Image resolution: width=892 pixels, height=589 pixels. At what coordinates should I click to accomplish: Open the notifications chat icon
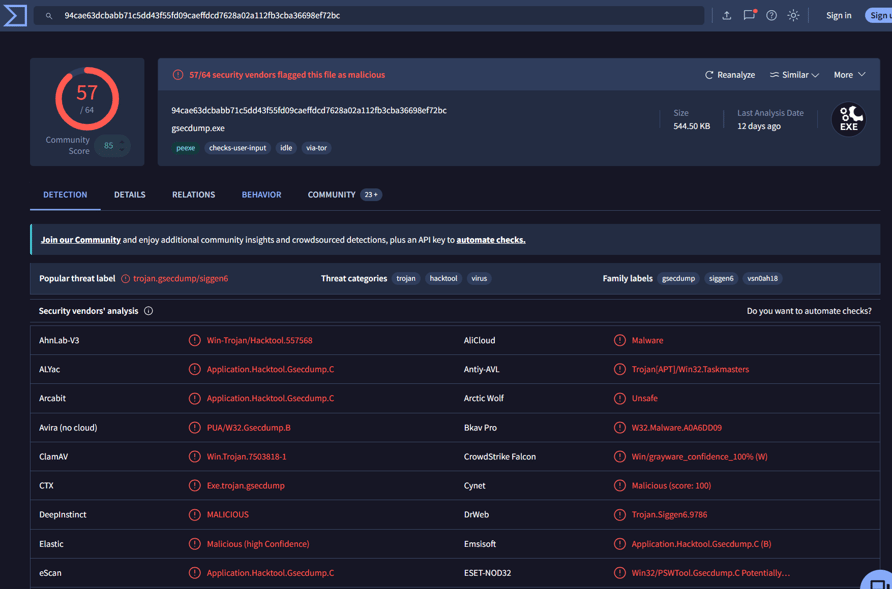click(x=749, y=15)
